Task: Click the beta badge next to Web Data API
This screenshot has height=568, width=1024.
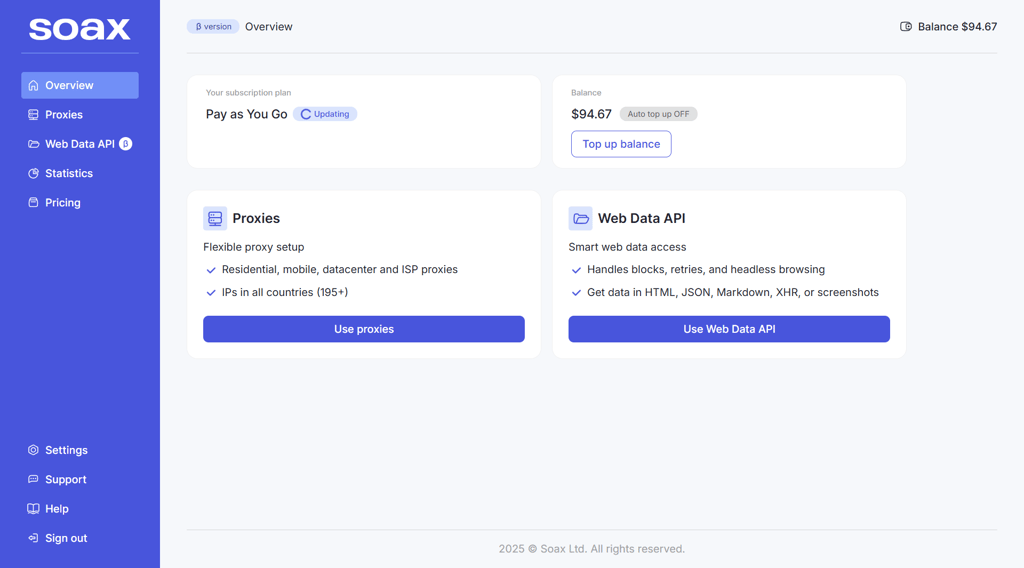Action: tap(125, 144)
